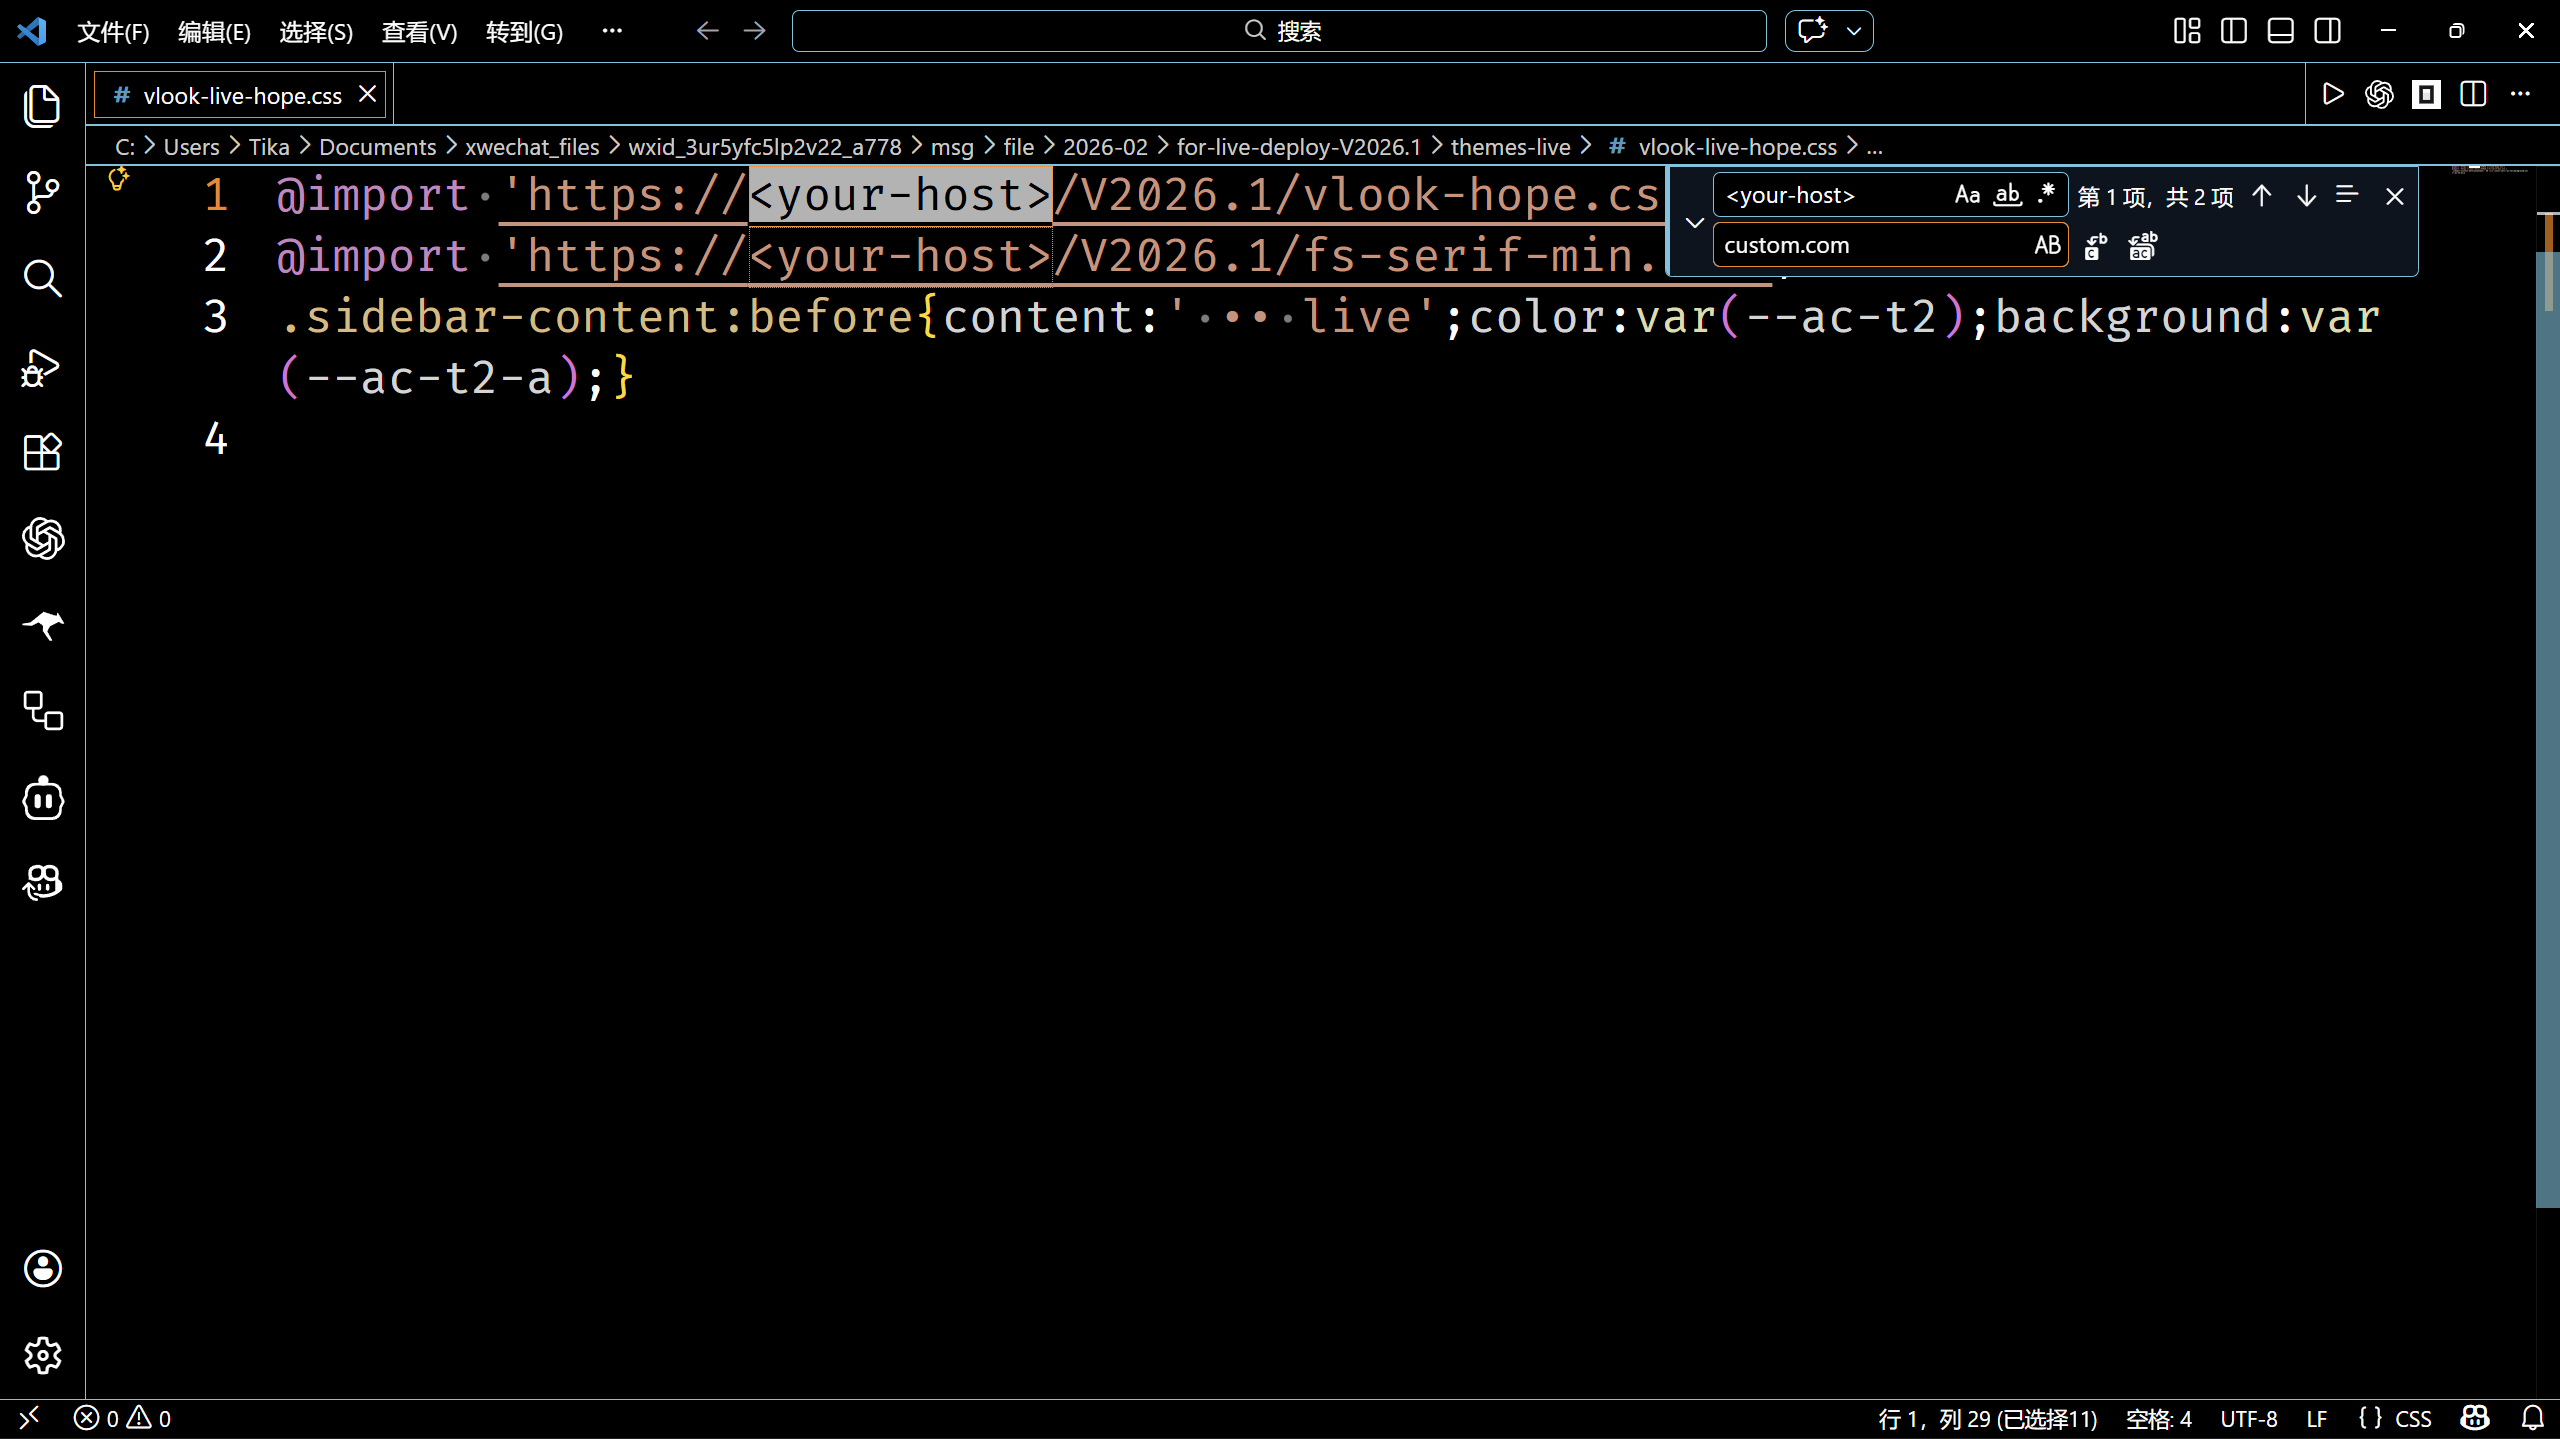Collapse the replace row chevron

pyautogui.click(x=1694, y=222)
